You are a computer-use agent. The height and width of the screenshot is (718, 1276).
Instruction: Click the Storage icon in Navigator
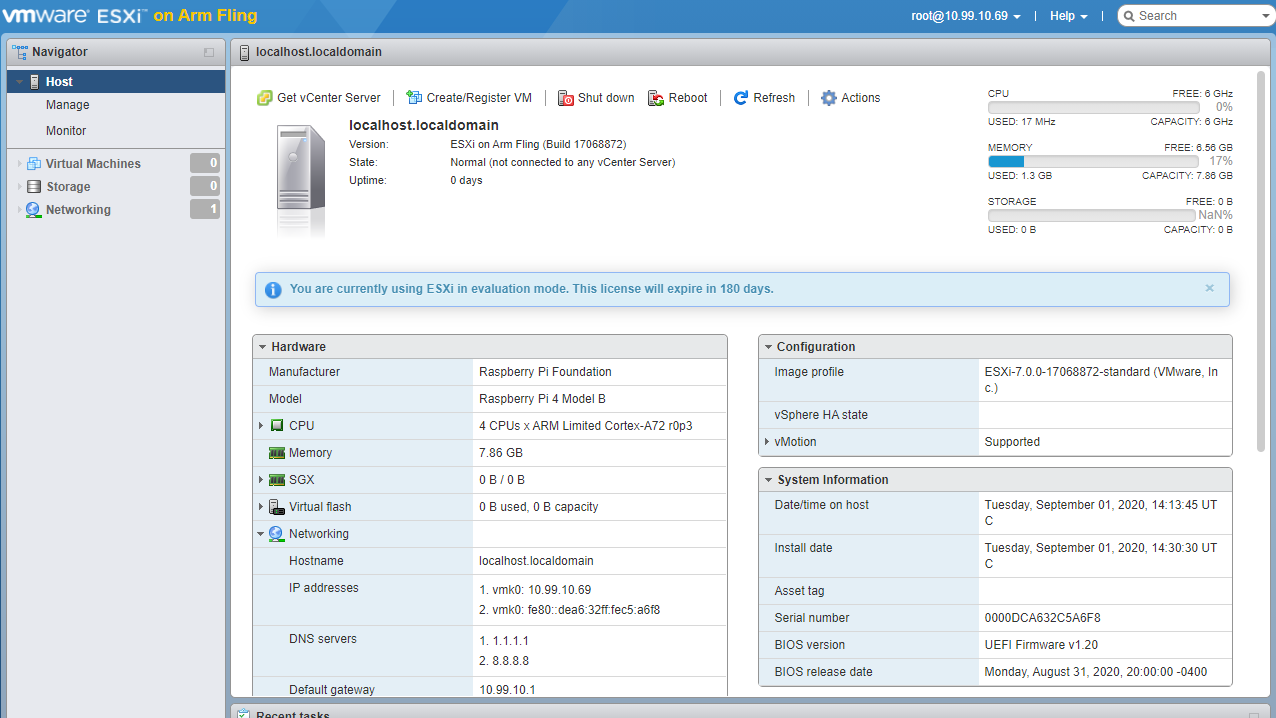34,187
